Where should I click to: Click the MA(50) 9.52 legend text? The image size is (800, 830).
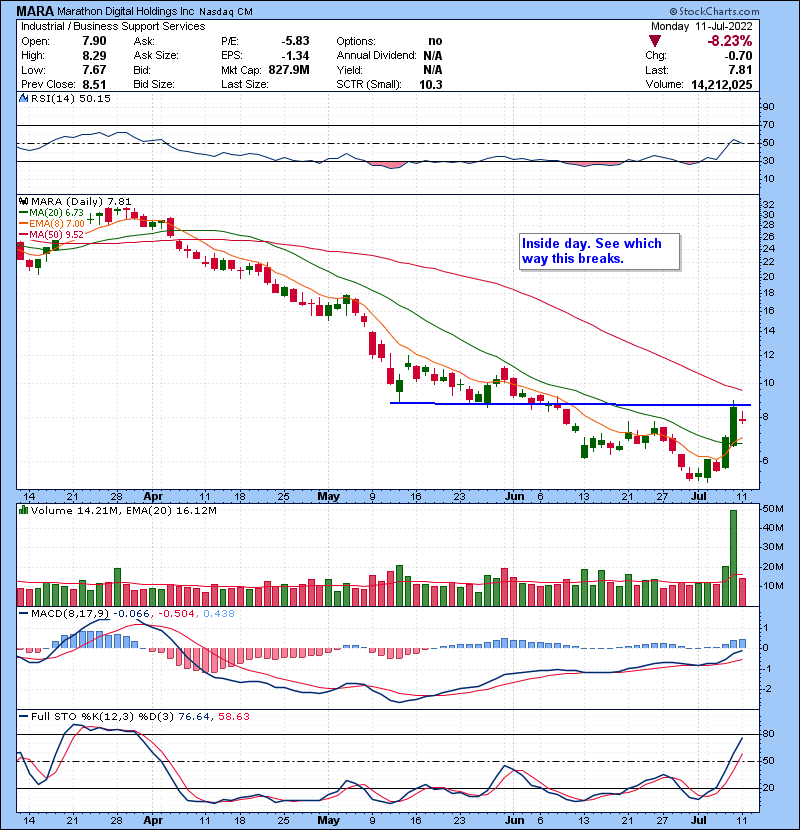(56, 234)
